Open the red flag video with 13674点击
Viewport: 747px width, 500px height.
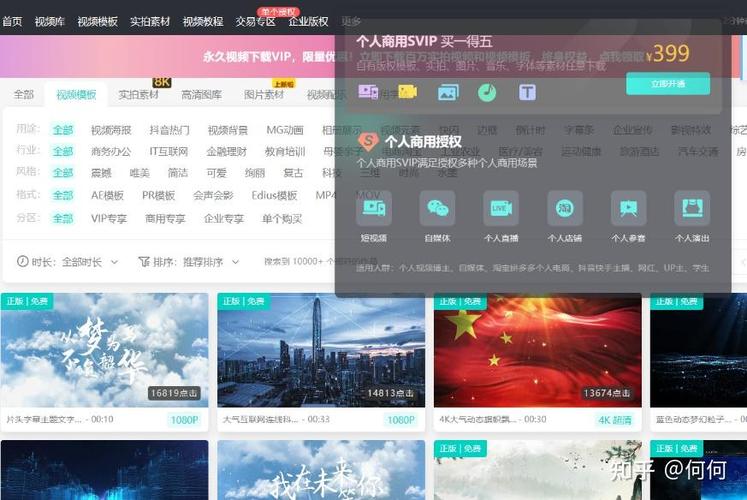tap(537, 350)
